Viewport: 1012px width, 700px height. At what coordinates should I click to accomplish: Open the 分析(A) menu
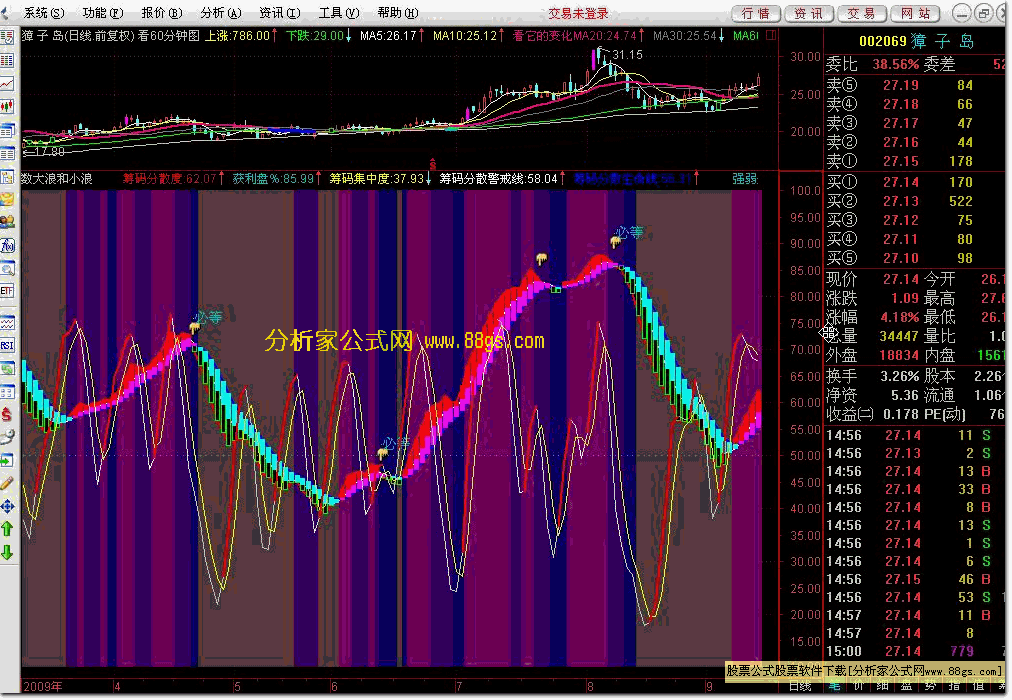220,13
